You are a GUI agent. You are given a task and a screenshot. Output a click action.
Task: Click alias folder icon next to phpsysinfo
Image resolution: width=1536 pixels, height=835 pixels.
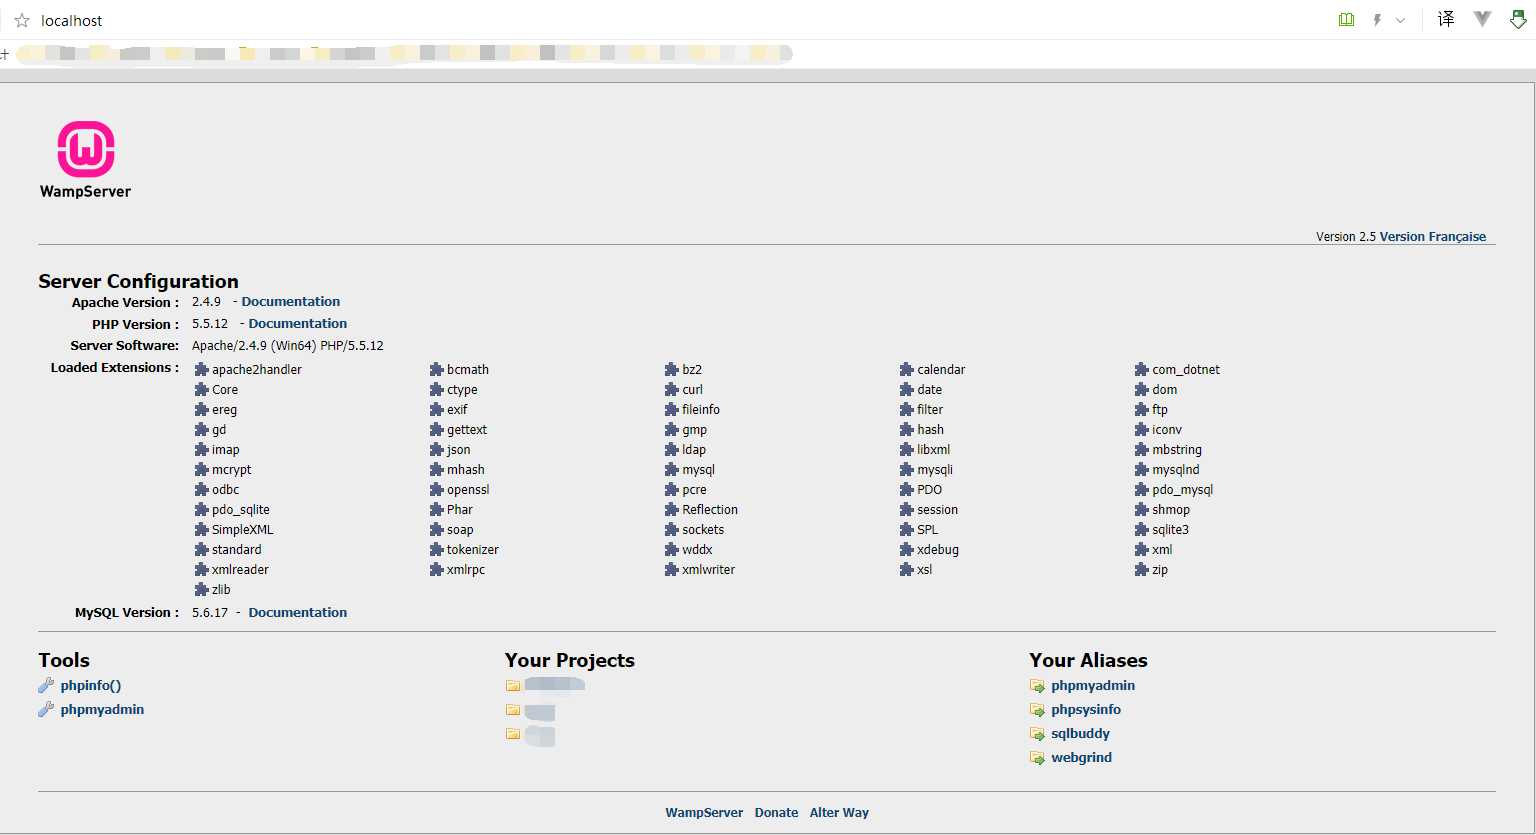[1037, 710]
